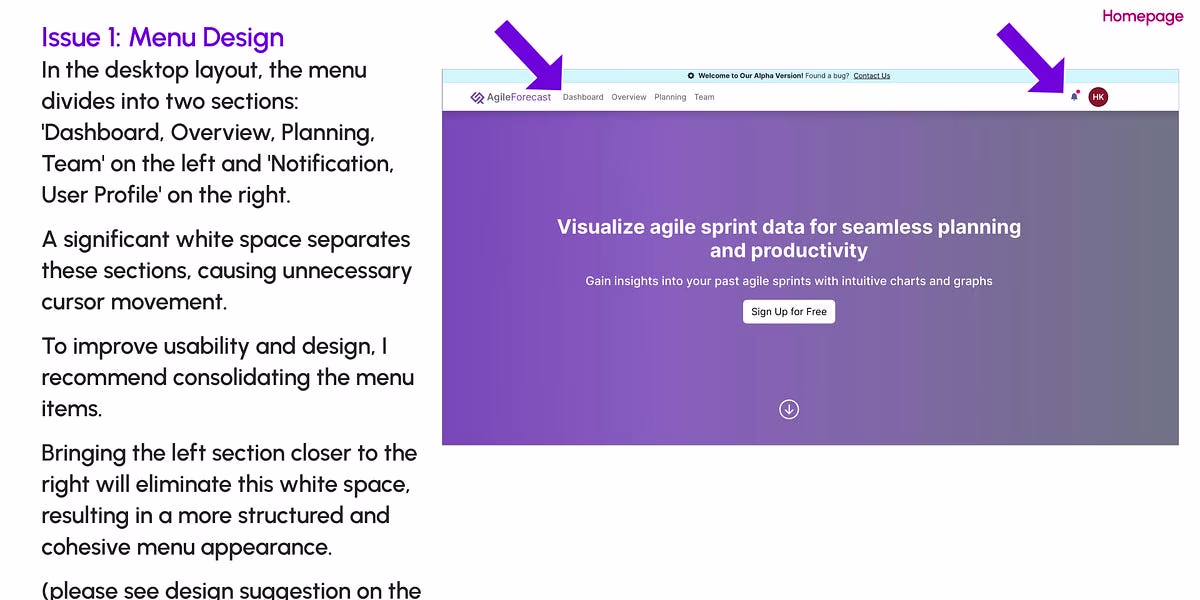Click the AgileForecast logo icon

[477, 97]
